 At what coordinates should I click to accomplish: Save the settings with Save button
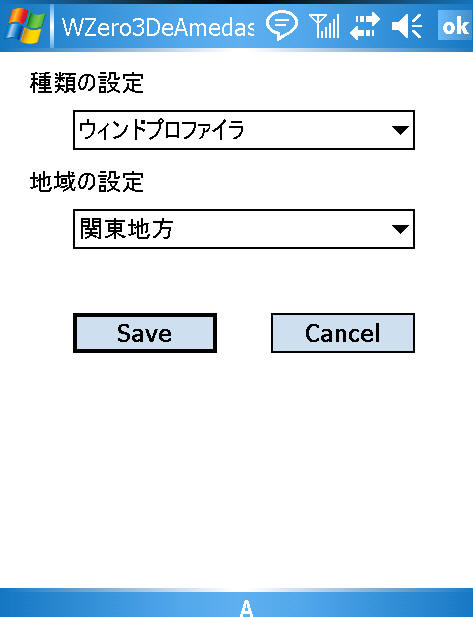point(145,333)
